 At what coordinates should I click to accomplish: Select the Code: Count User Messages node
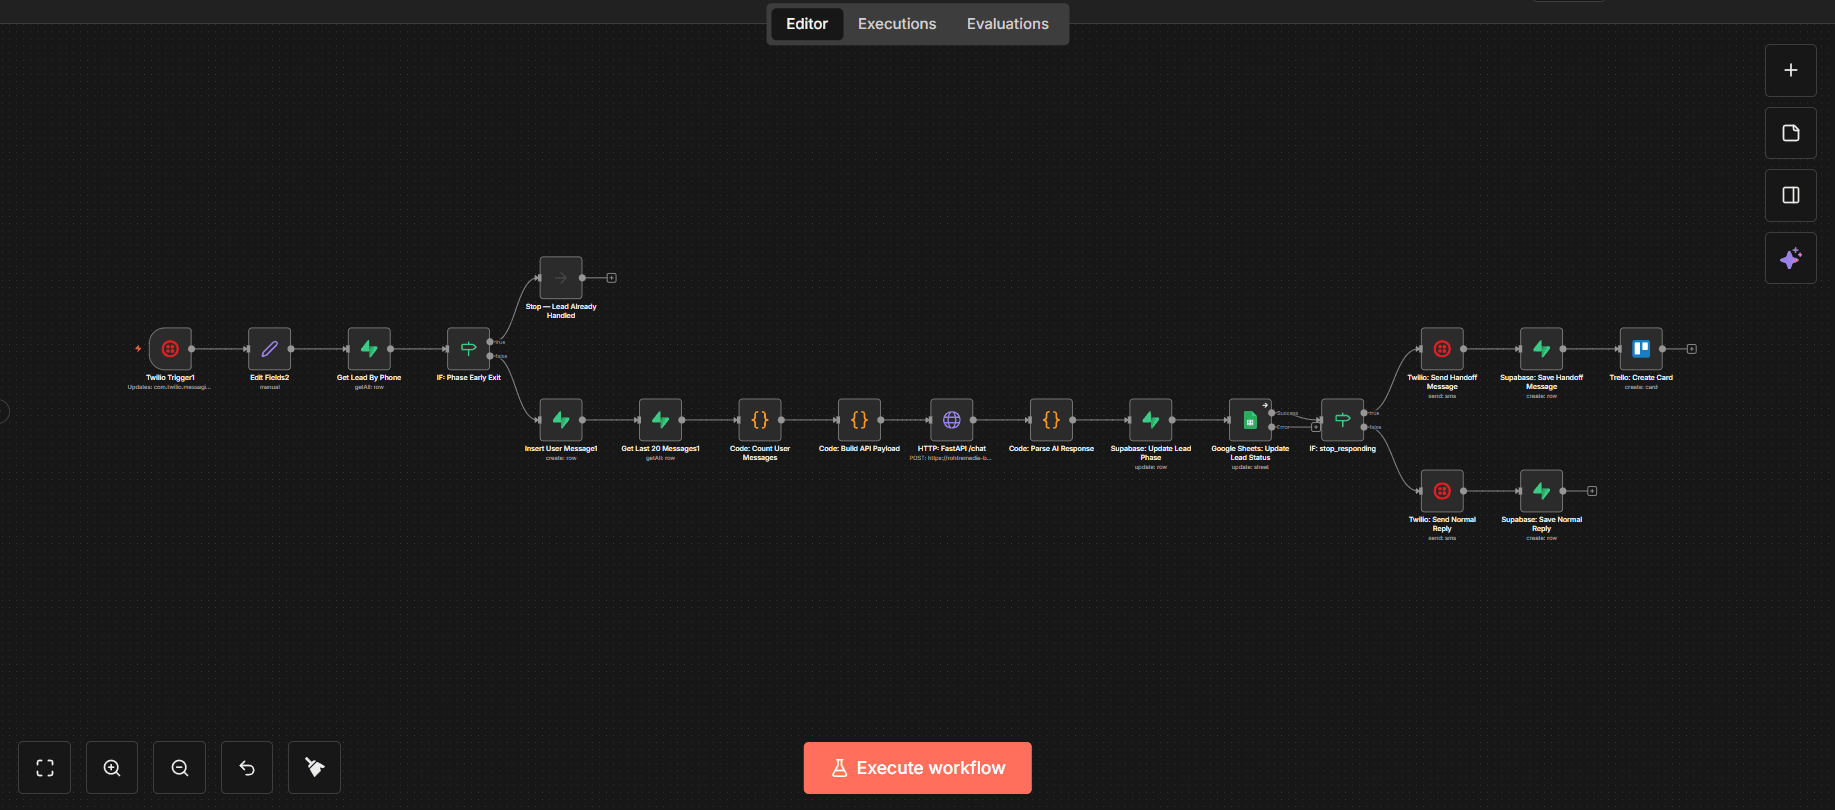point(760,420)
